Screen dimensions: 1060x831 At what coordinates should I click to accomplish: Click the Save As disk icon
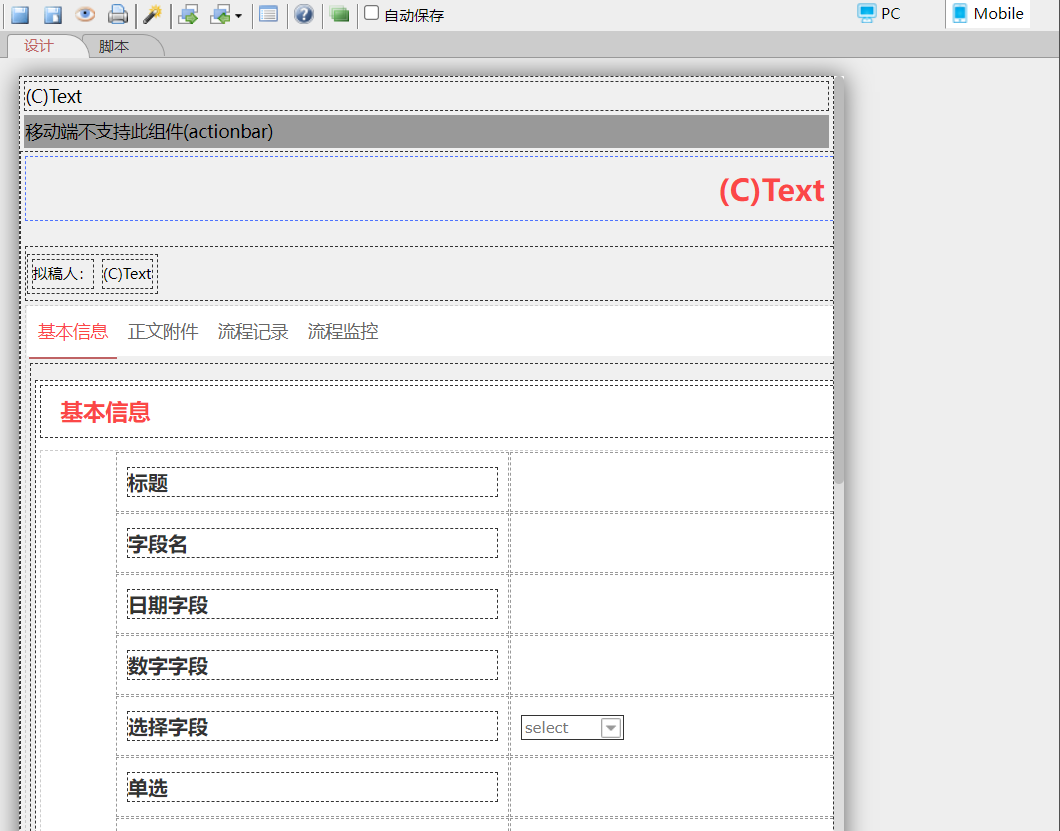click(50, 15)
